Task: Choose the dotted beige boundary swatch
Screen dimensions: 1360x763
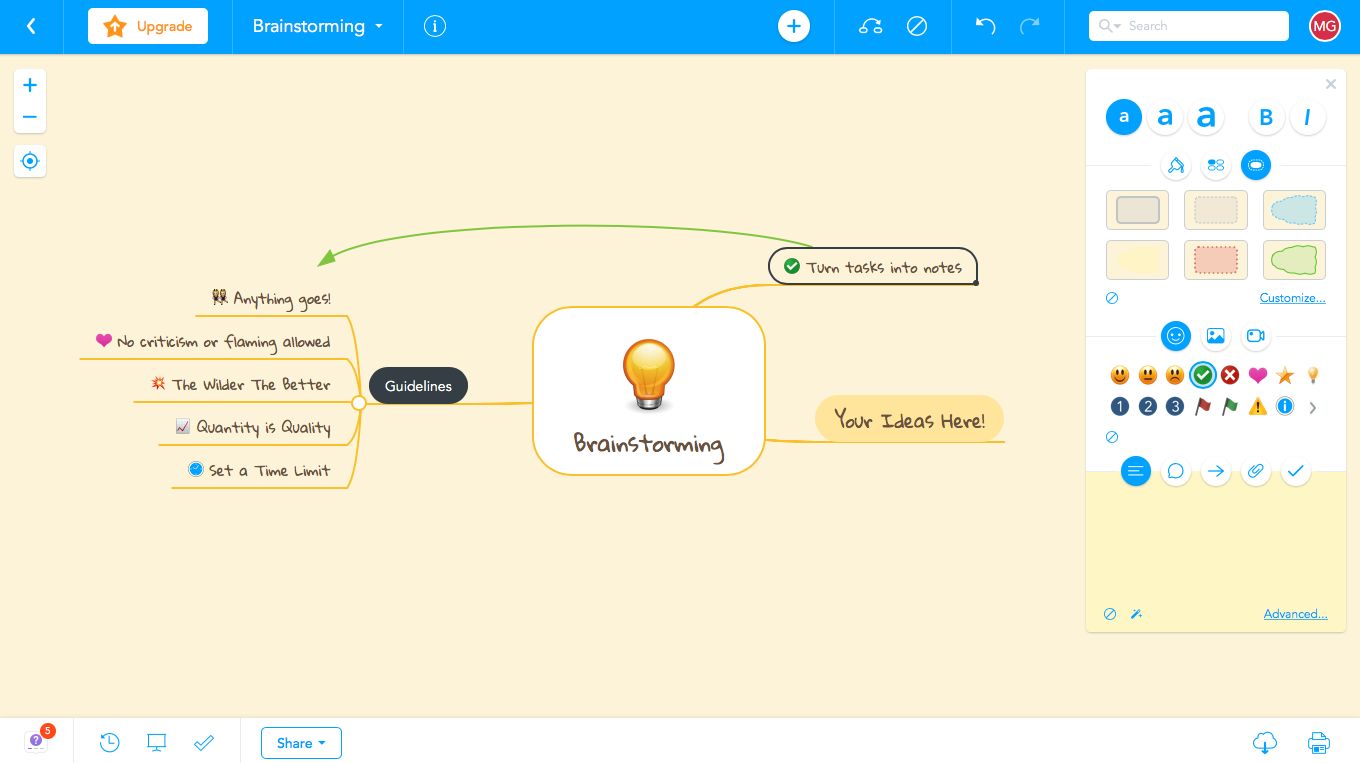Action: coord(1216,210)
